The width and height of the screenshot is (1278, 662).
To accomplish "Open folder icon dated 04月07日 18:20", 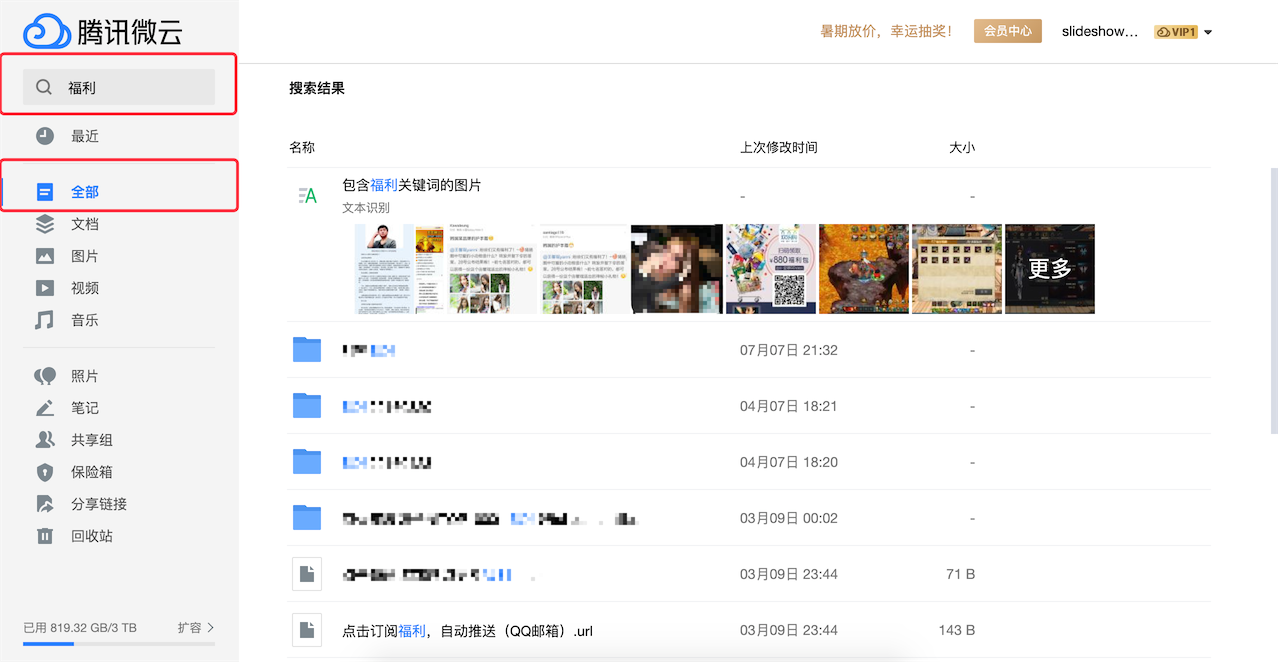I will [x=307, y=462].
